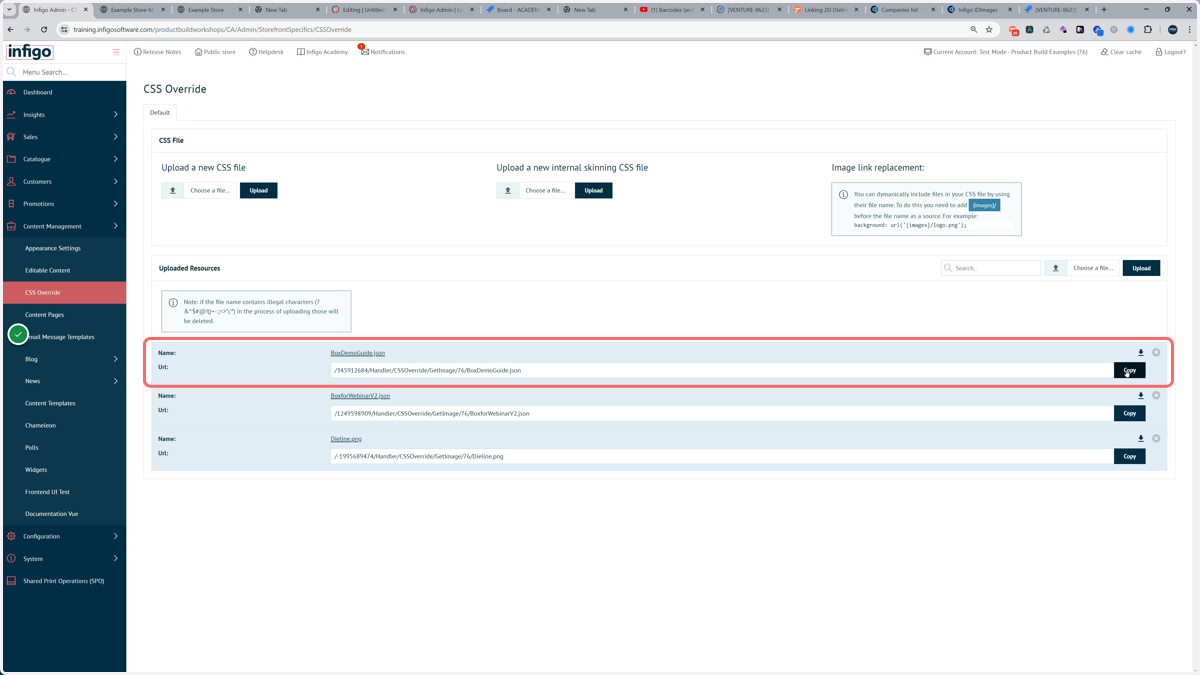Open Frontend UI Test
The image size is (1200, 675).
pyautogui.click(x=47, y=492)
